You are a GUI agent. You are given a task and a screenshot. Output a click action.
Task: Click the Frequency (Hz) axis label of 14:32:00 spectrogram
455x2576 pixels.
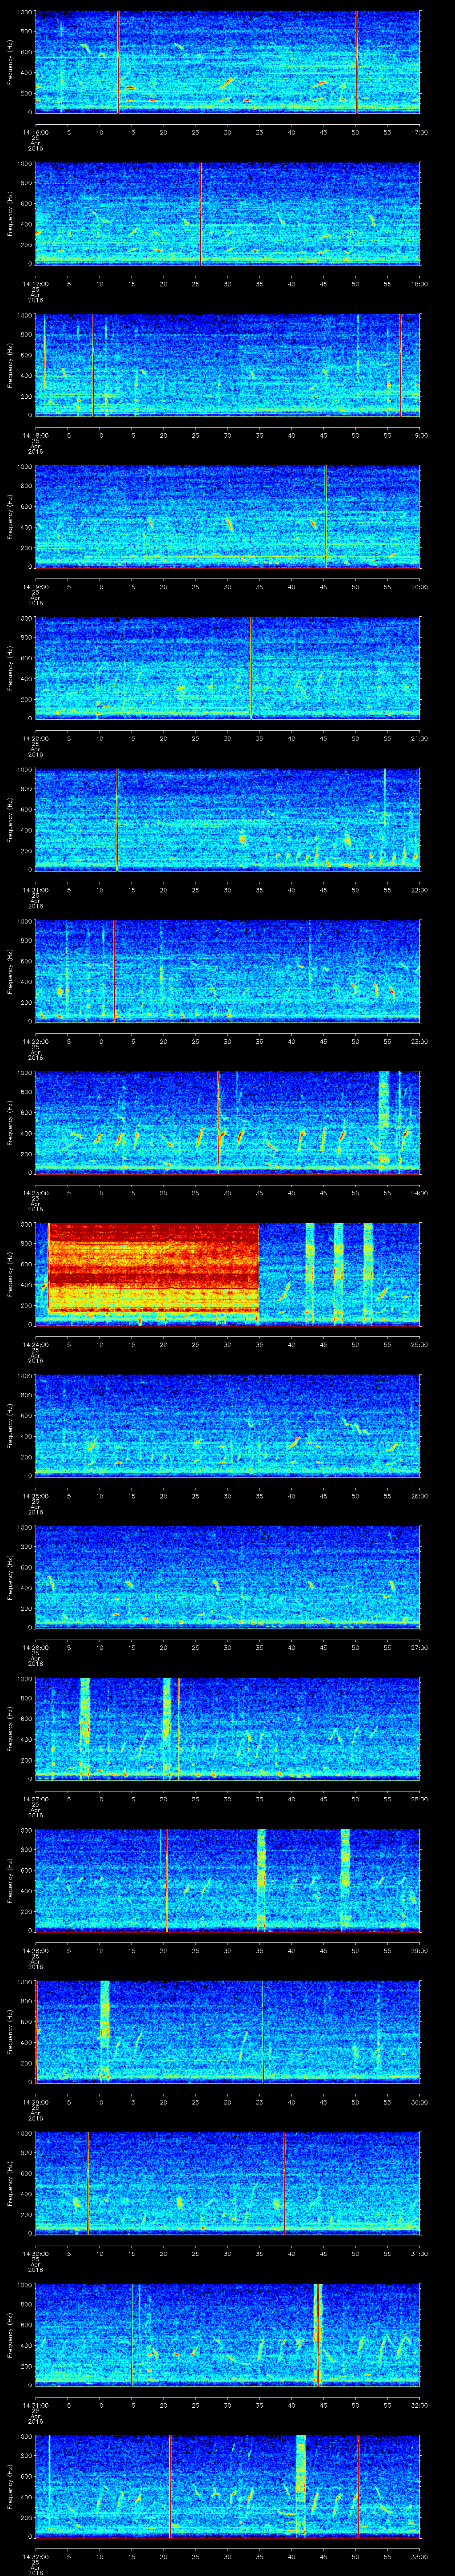10,2486
